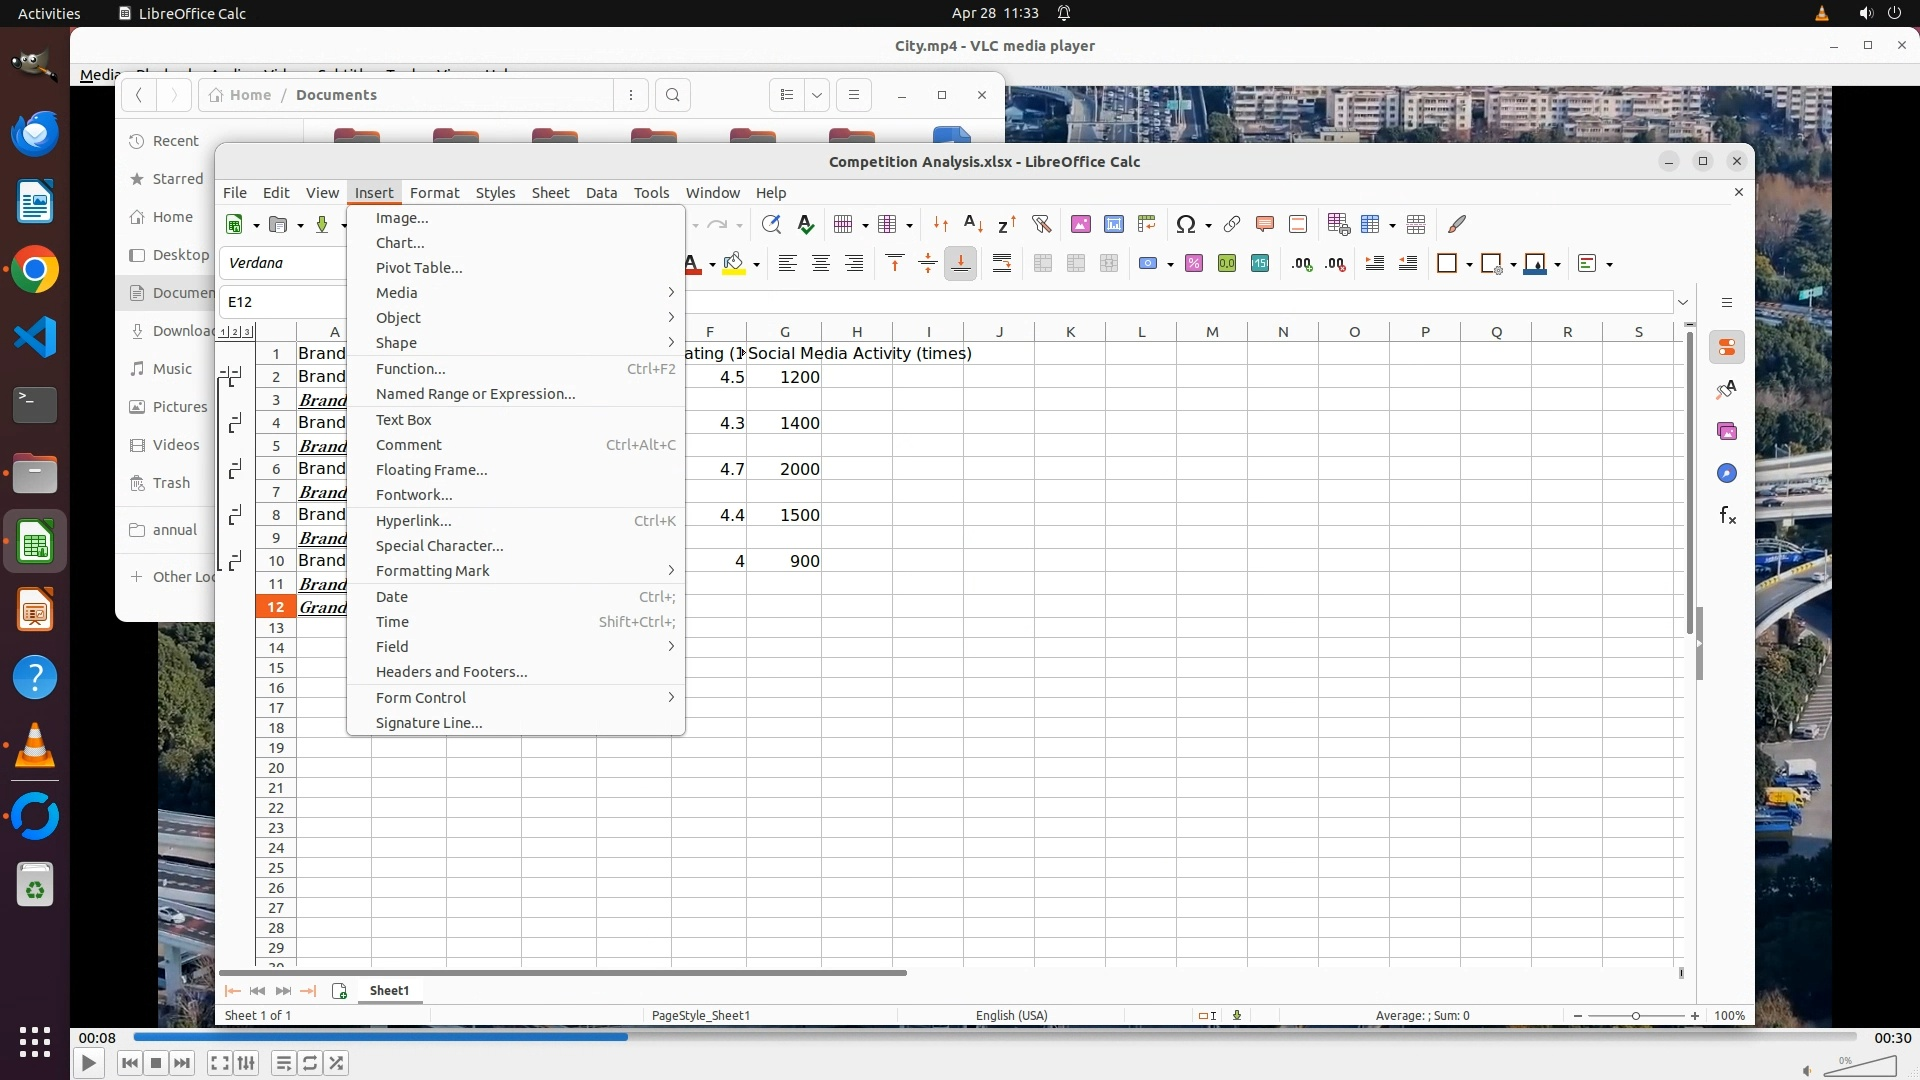
Task: Expand the Borders dropdown arrow
Action: tap(1468, 264)
